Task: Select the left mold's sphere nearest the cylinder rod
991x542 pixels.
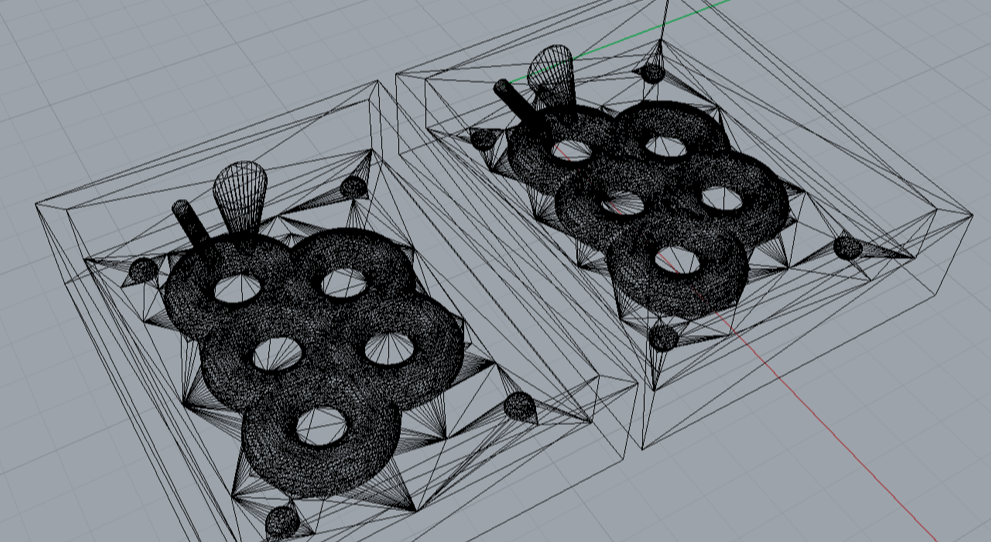Action: (x=144, y=270)
